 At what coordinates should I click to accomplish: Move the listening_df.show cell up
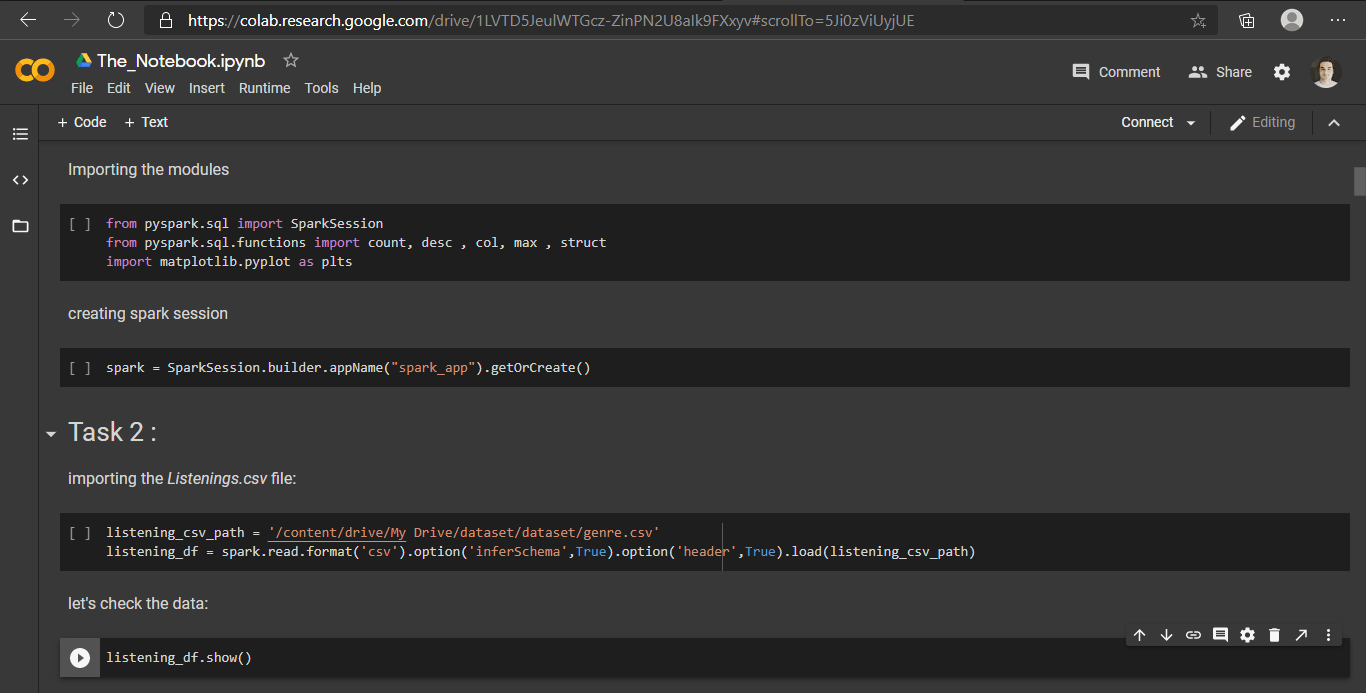[x=1139, y=634]
